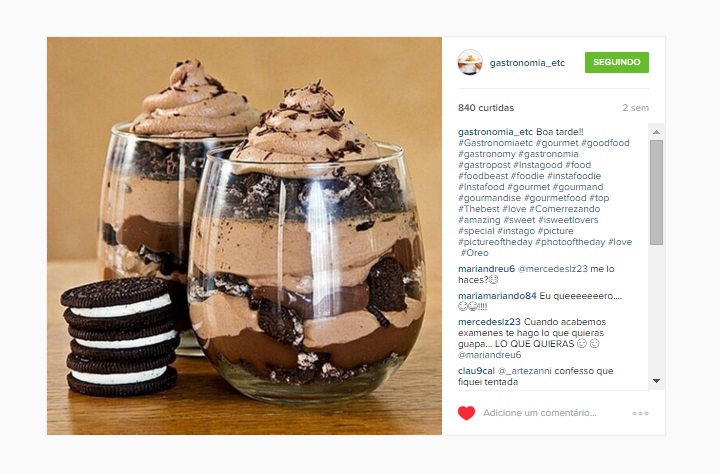Visit mariandreu6 commenter profile

(486, 269)
